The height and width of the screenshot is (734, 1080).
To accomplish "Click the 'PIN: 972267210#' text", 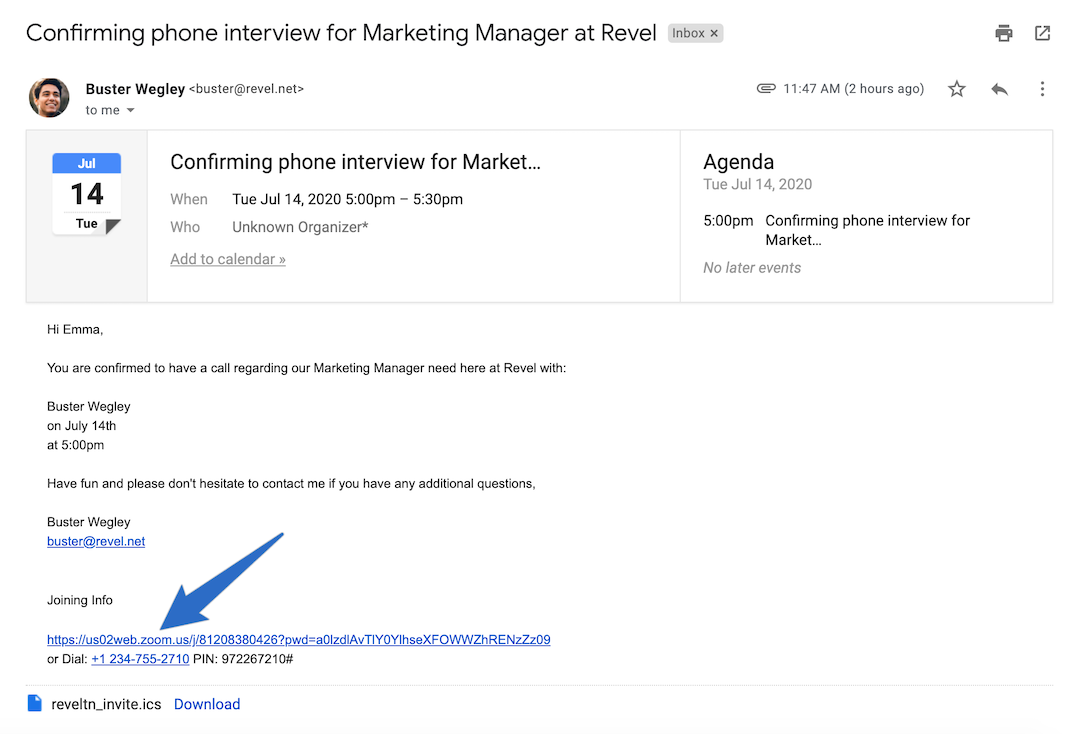I will click(x=243, y=659).
